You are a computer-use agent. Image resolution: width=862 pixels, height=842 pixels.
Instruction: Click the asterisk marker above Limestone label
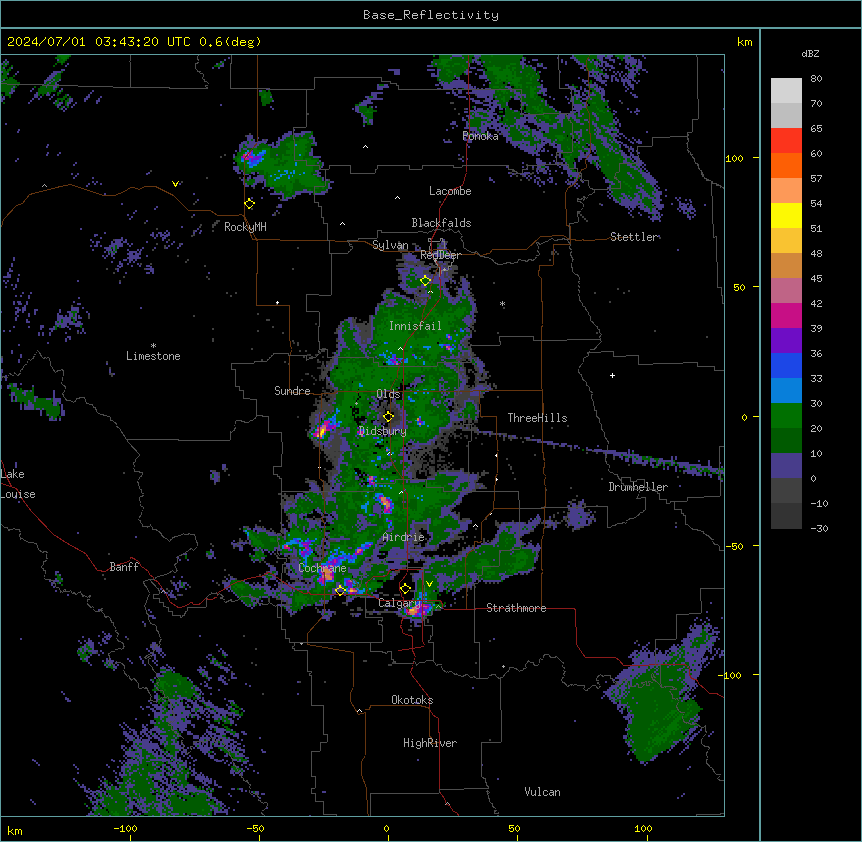tap(153, 346)
